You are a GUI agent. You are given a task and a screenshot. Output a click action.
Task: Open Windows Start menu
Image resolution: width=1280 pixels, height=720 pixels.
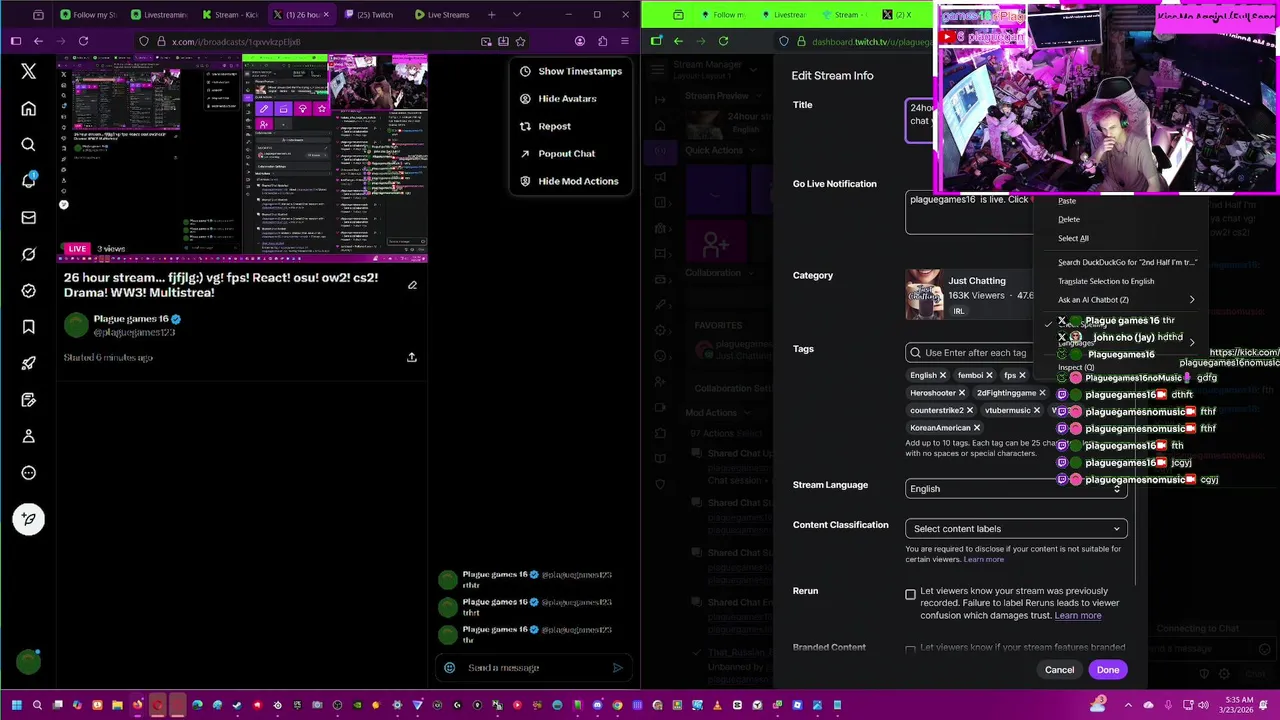coord(16,705)
